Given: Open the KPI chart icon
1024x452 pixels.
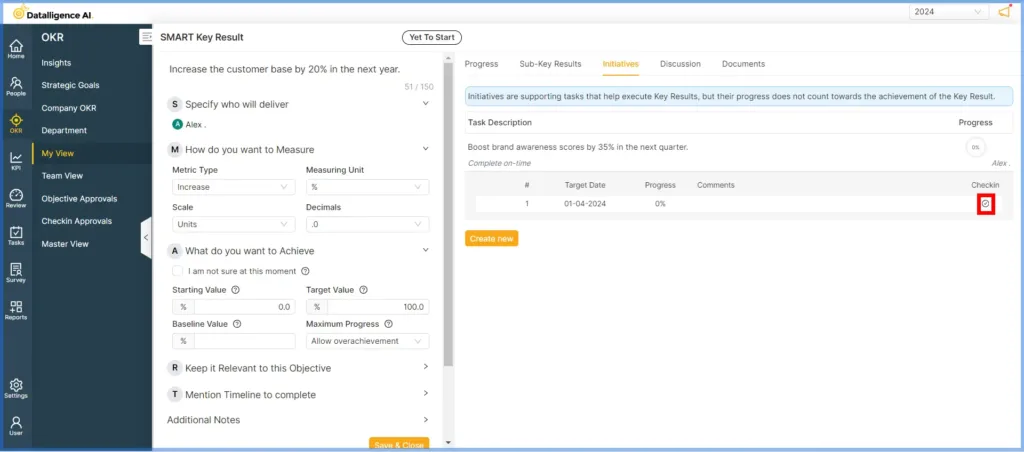Looking at the screenshot, I should click(16, 161).
